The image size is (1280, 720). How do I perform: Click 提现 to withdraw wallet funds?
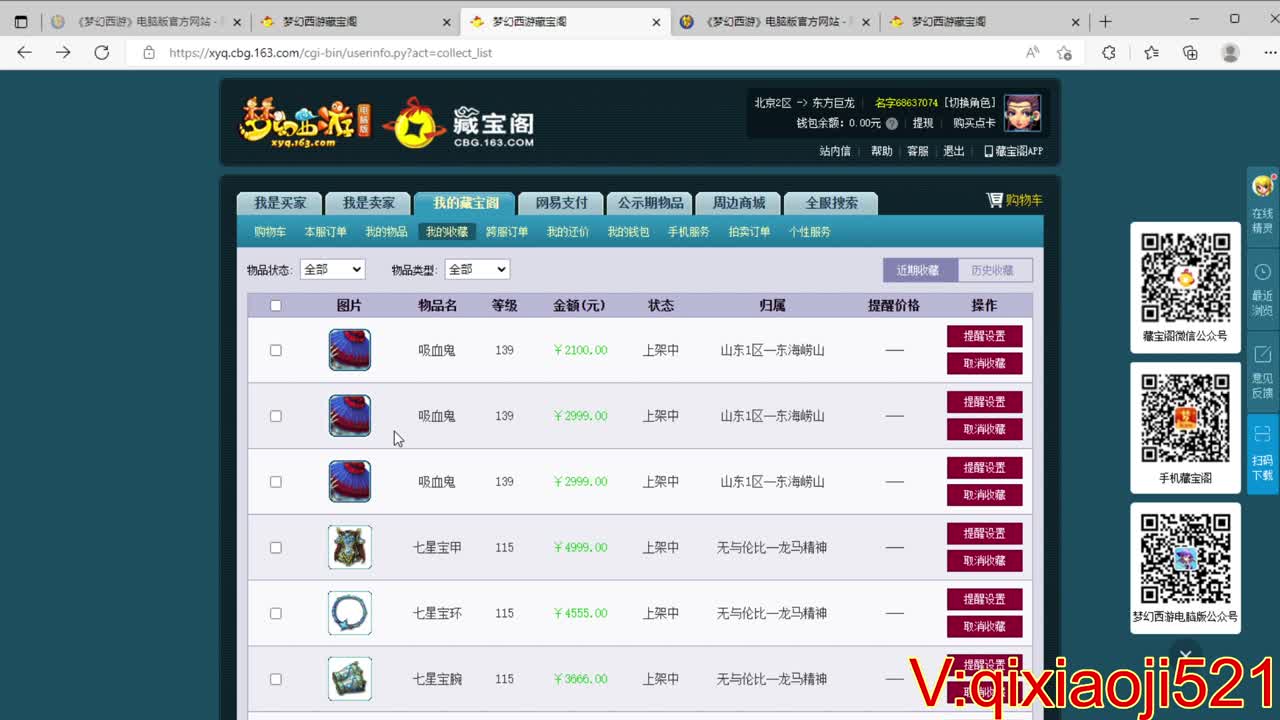tap(924, 123)
